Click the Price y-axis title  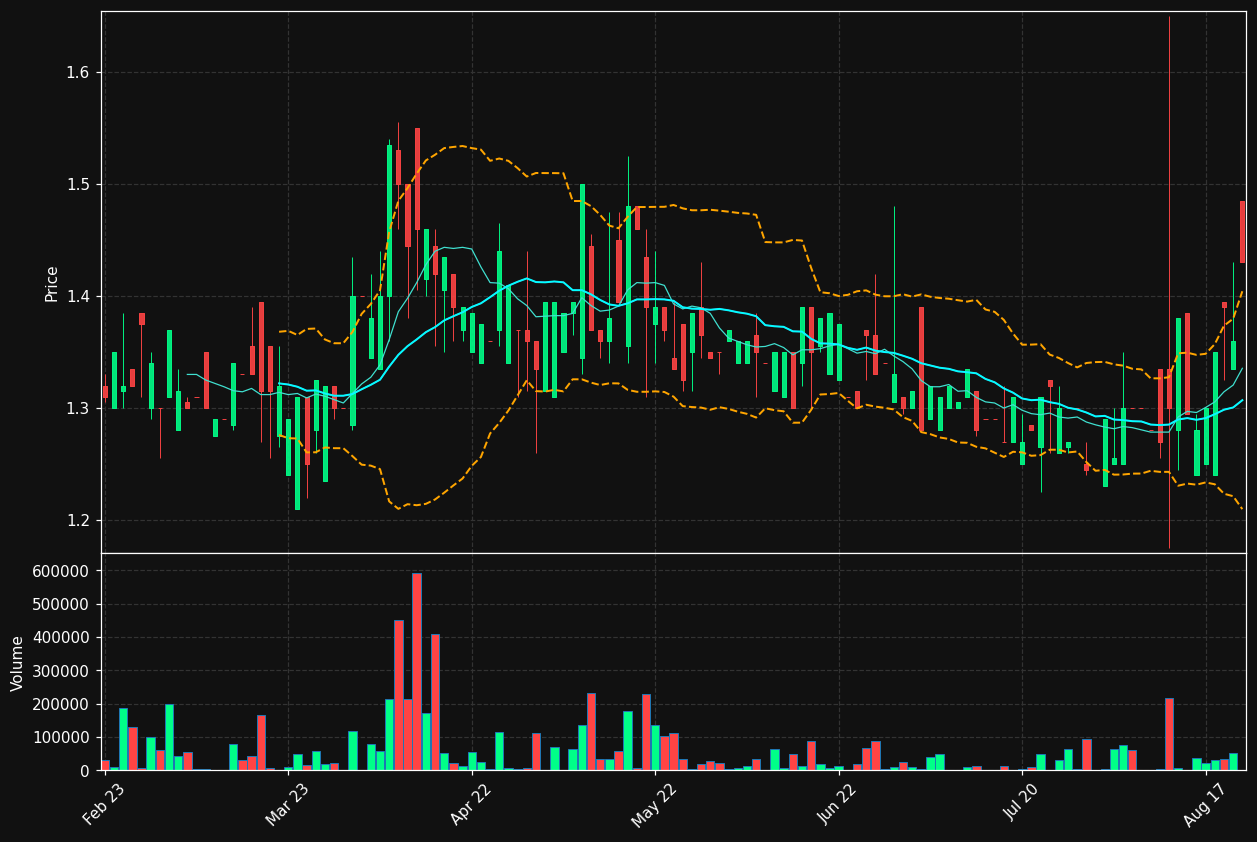[x=52, y=283]
